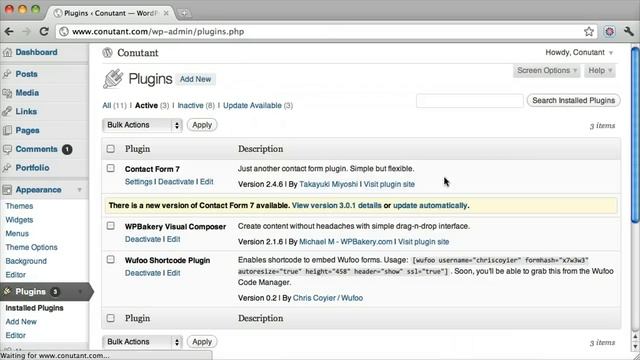Click the browser forward arrow
640x360 pixels.
(27, 31)
